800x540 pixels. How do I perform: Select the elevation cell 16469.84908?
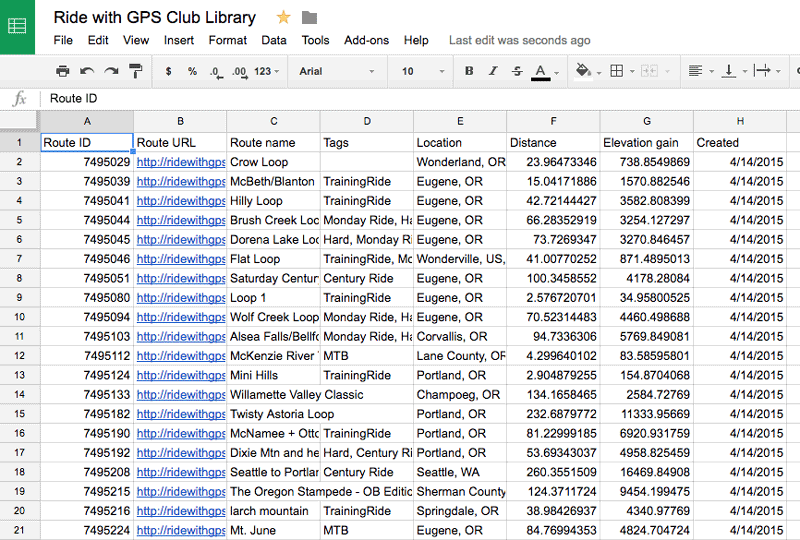[x=646, y=472]
